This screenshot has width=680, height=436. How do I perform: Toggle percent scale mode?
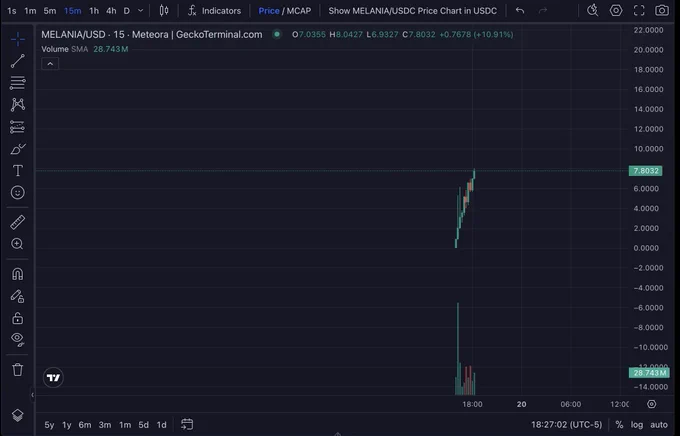pos(619,425)
